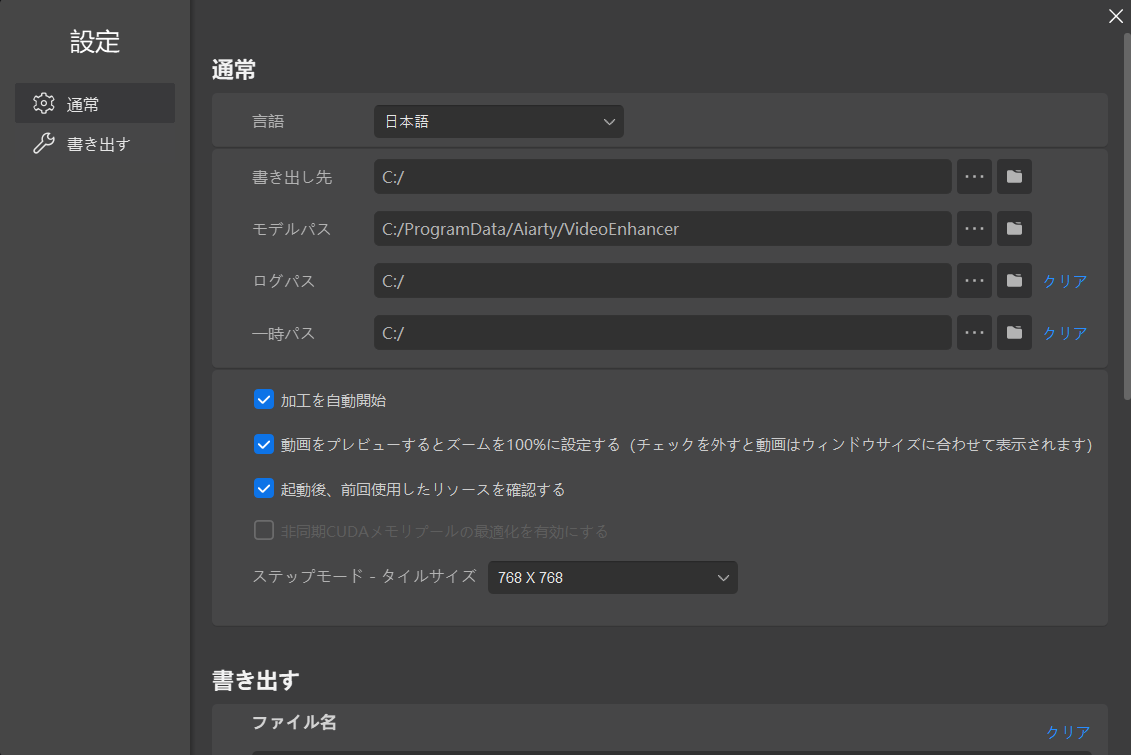1131x755 pixels.
Task: Browse モデルパス using the three-dots button
Action: [974, 229]
